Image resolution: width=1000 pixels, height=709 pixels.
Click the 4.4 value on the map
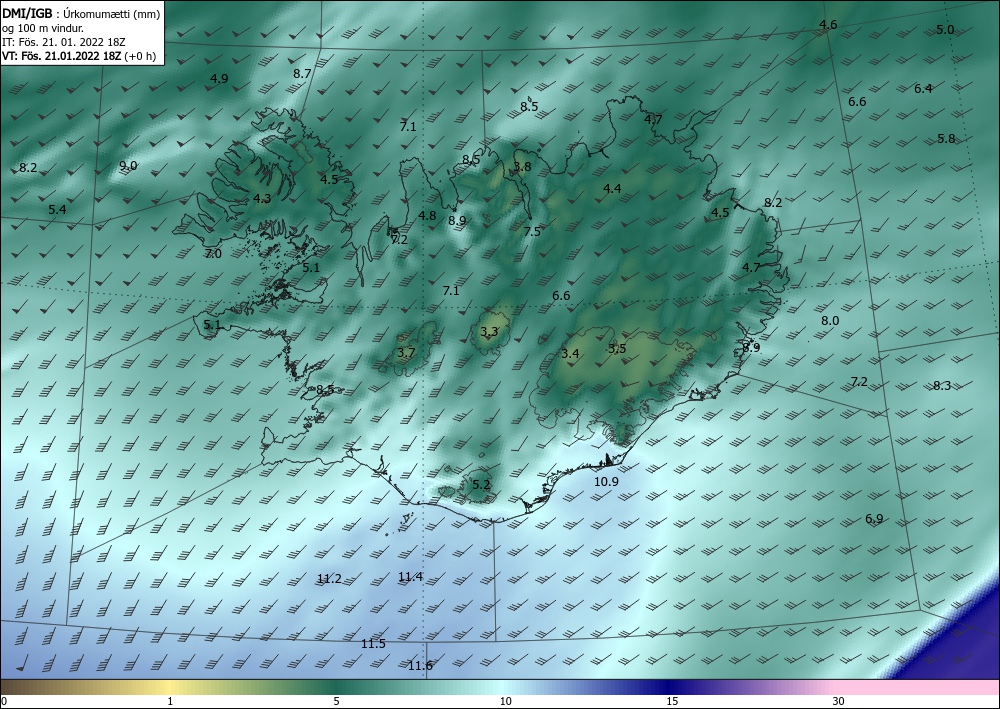pyautogui.click(x=612, y=188)
